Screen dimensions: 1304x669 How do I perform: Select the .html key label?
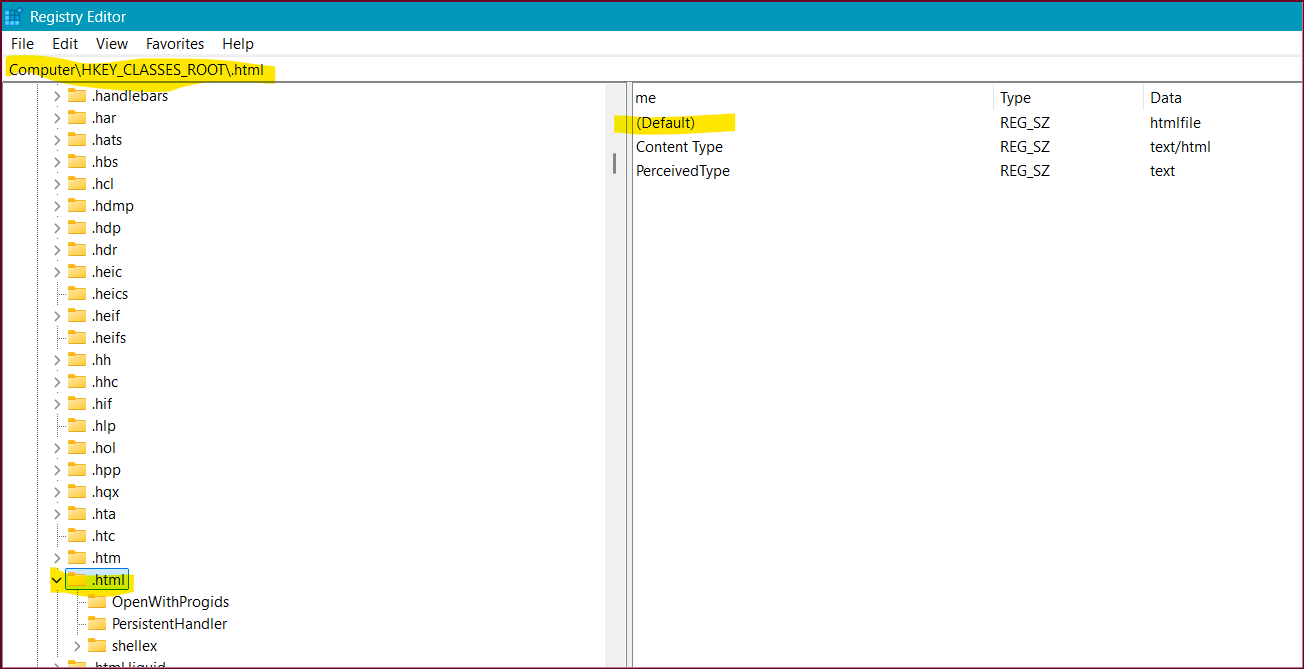[x=109, y=580]
